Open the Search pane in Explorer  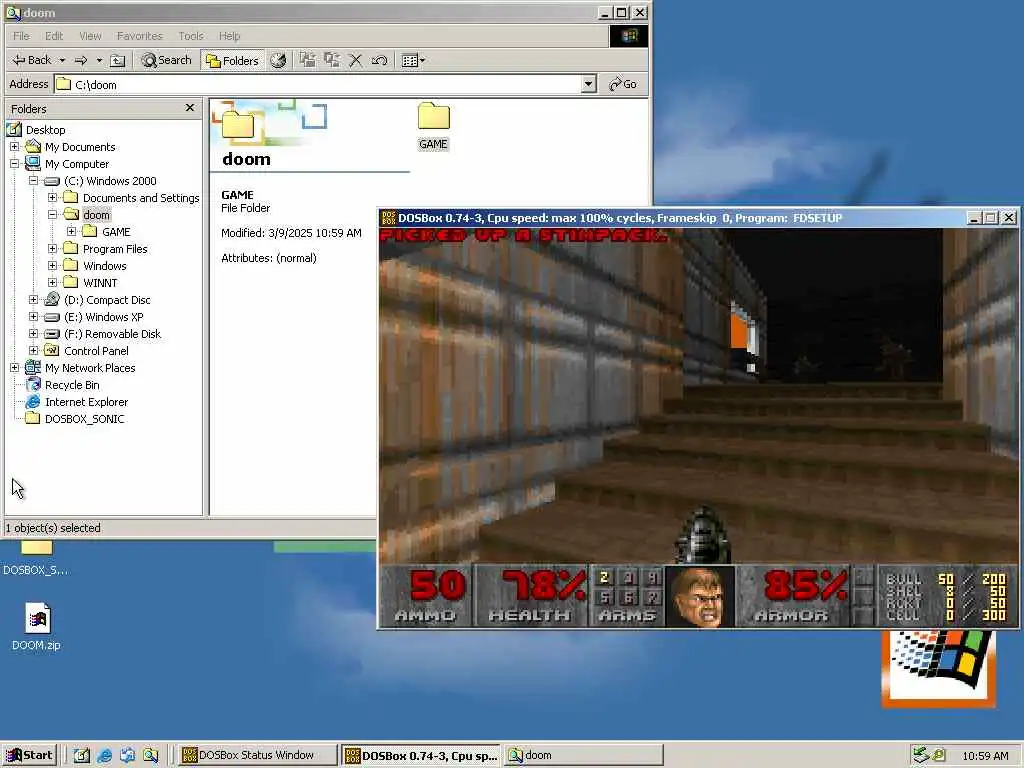(167, 60)
